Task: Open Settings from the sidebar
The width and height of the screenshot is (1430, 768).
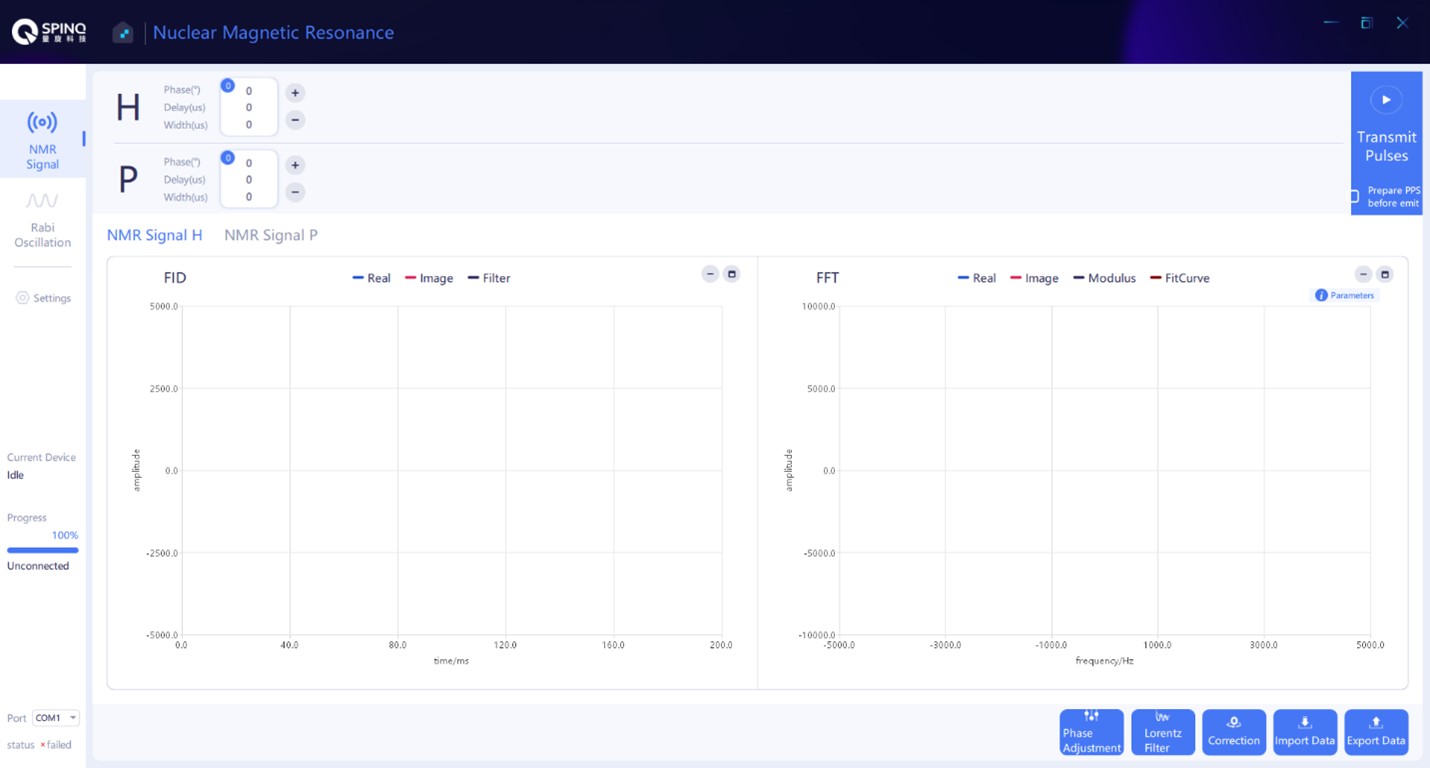Action: pos(44,298)
